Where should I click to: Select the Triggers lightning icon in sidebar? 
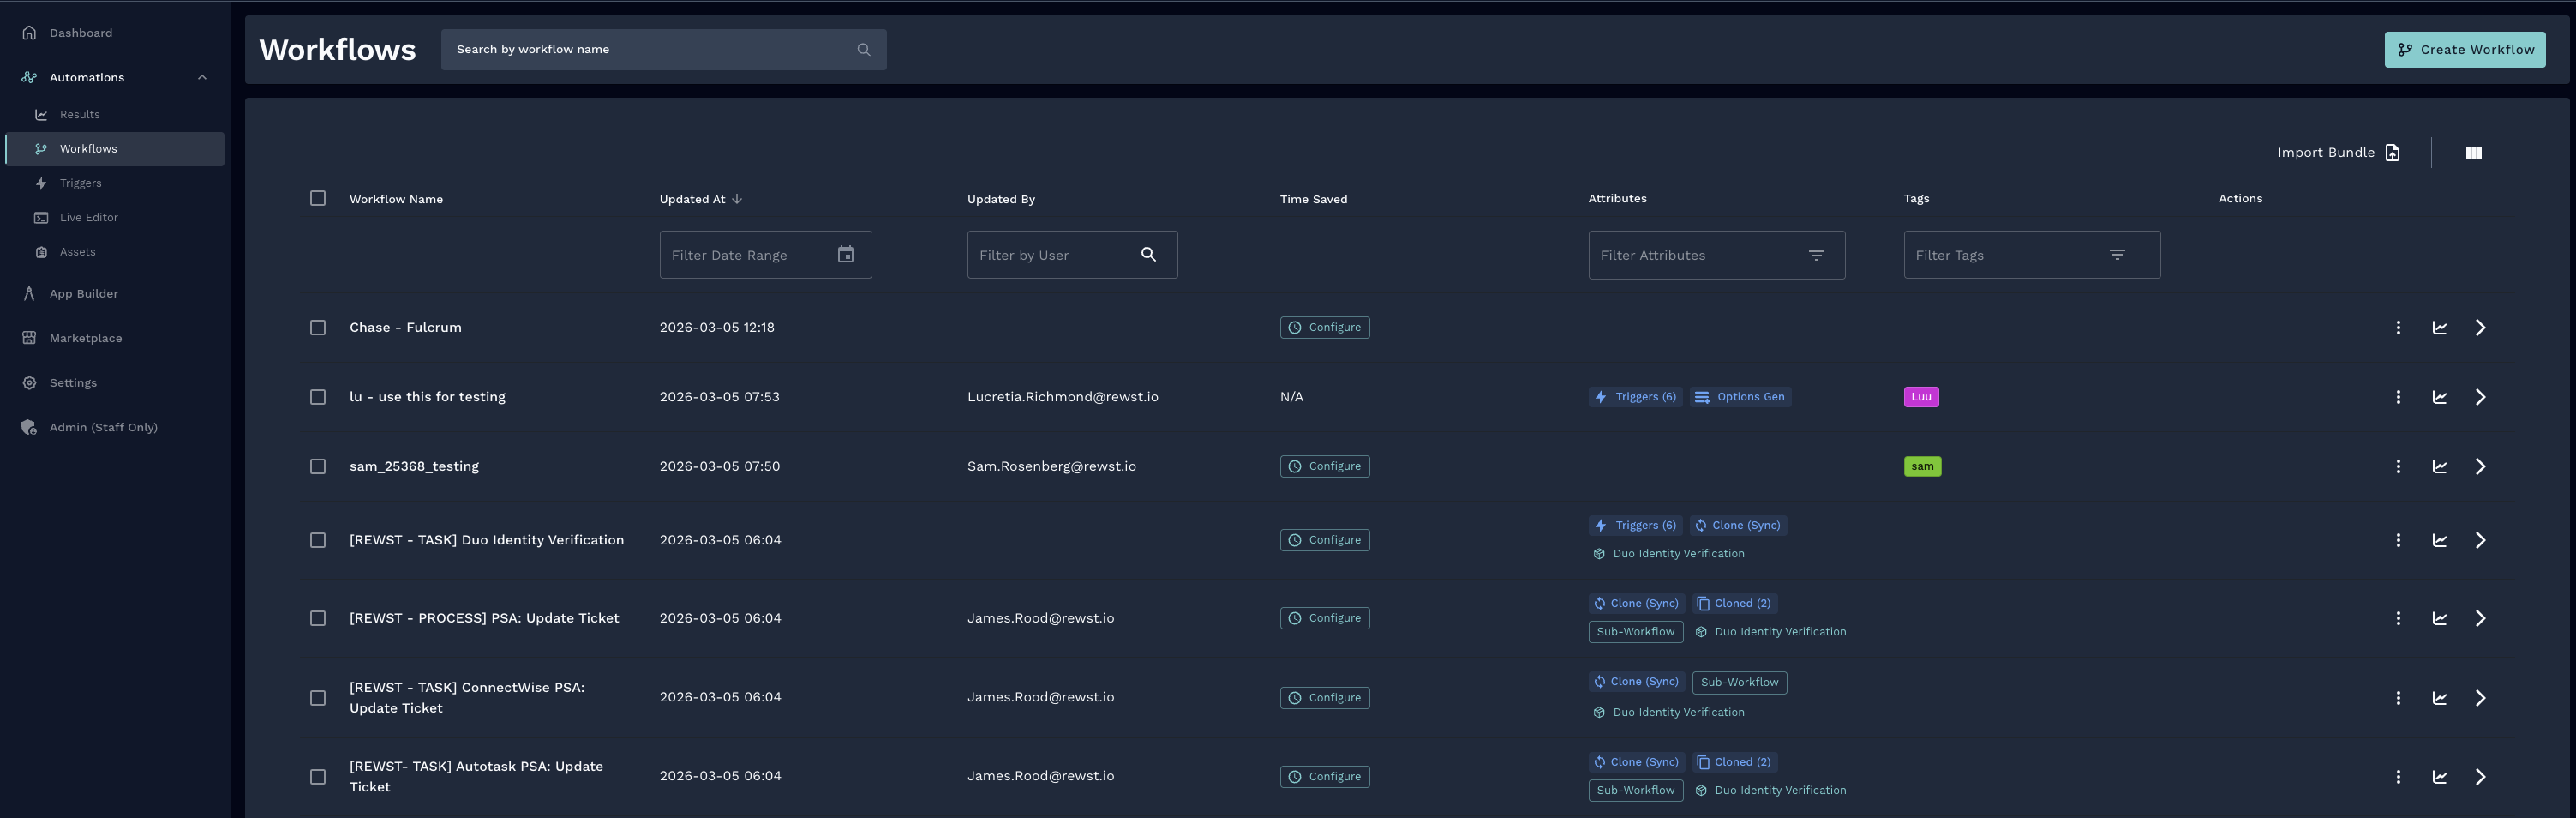41,183
